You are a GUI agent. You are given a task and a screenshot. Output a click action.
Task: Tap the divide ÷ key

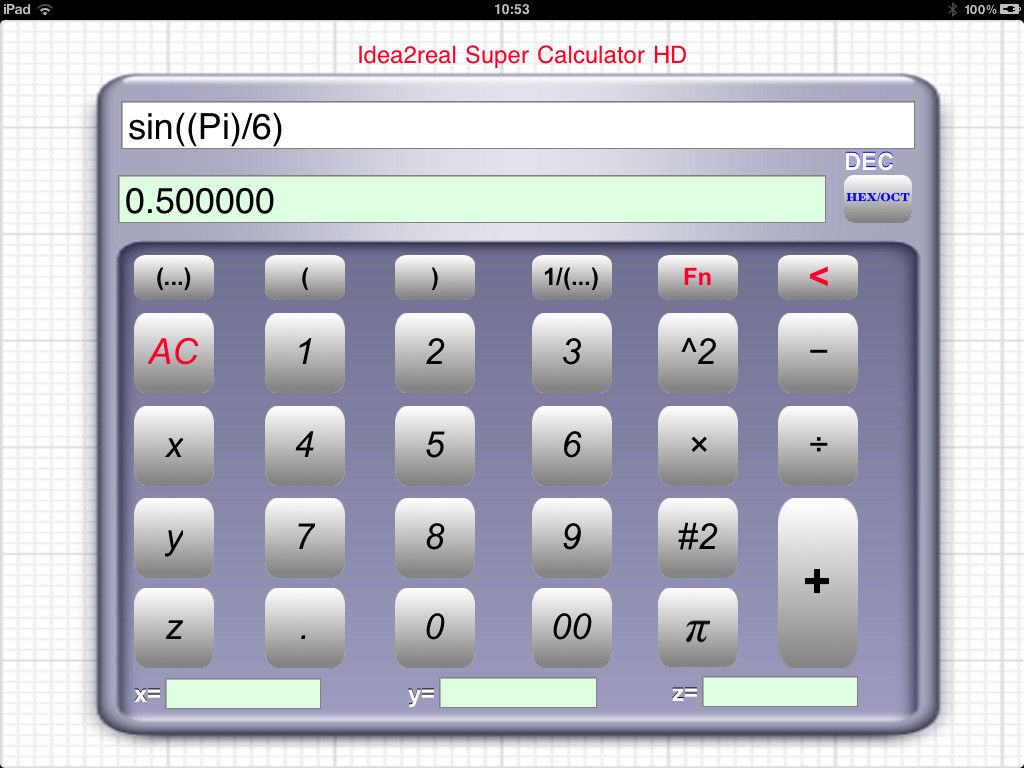[x=818, y=445]
